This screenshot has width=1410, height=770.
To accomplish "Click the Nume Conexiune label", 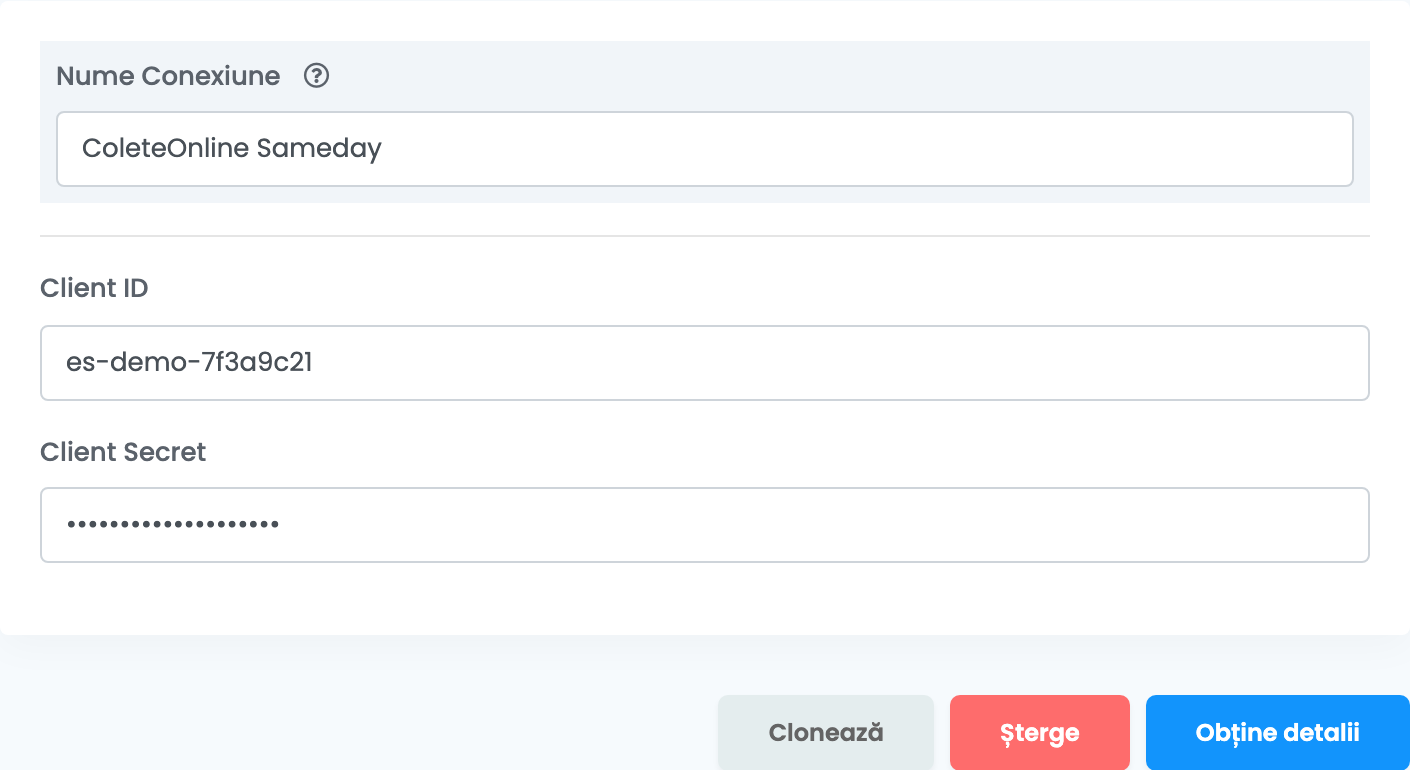I will pos(168,76).
